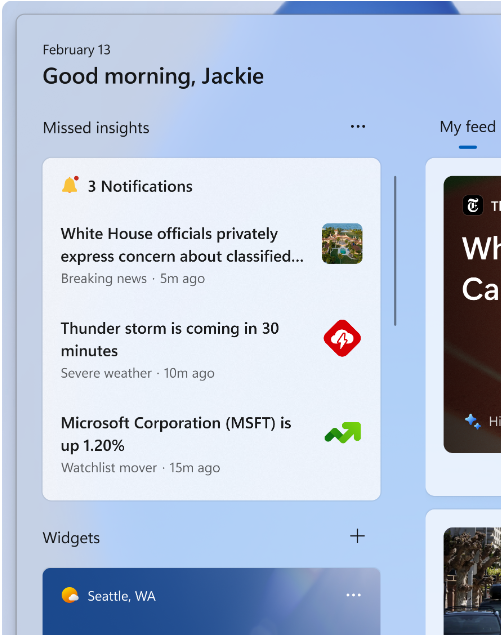Open the Seattle weather widget options

354,595
